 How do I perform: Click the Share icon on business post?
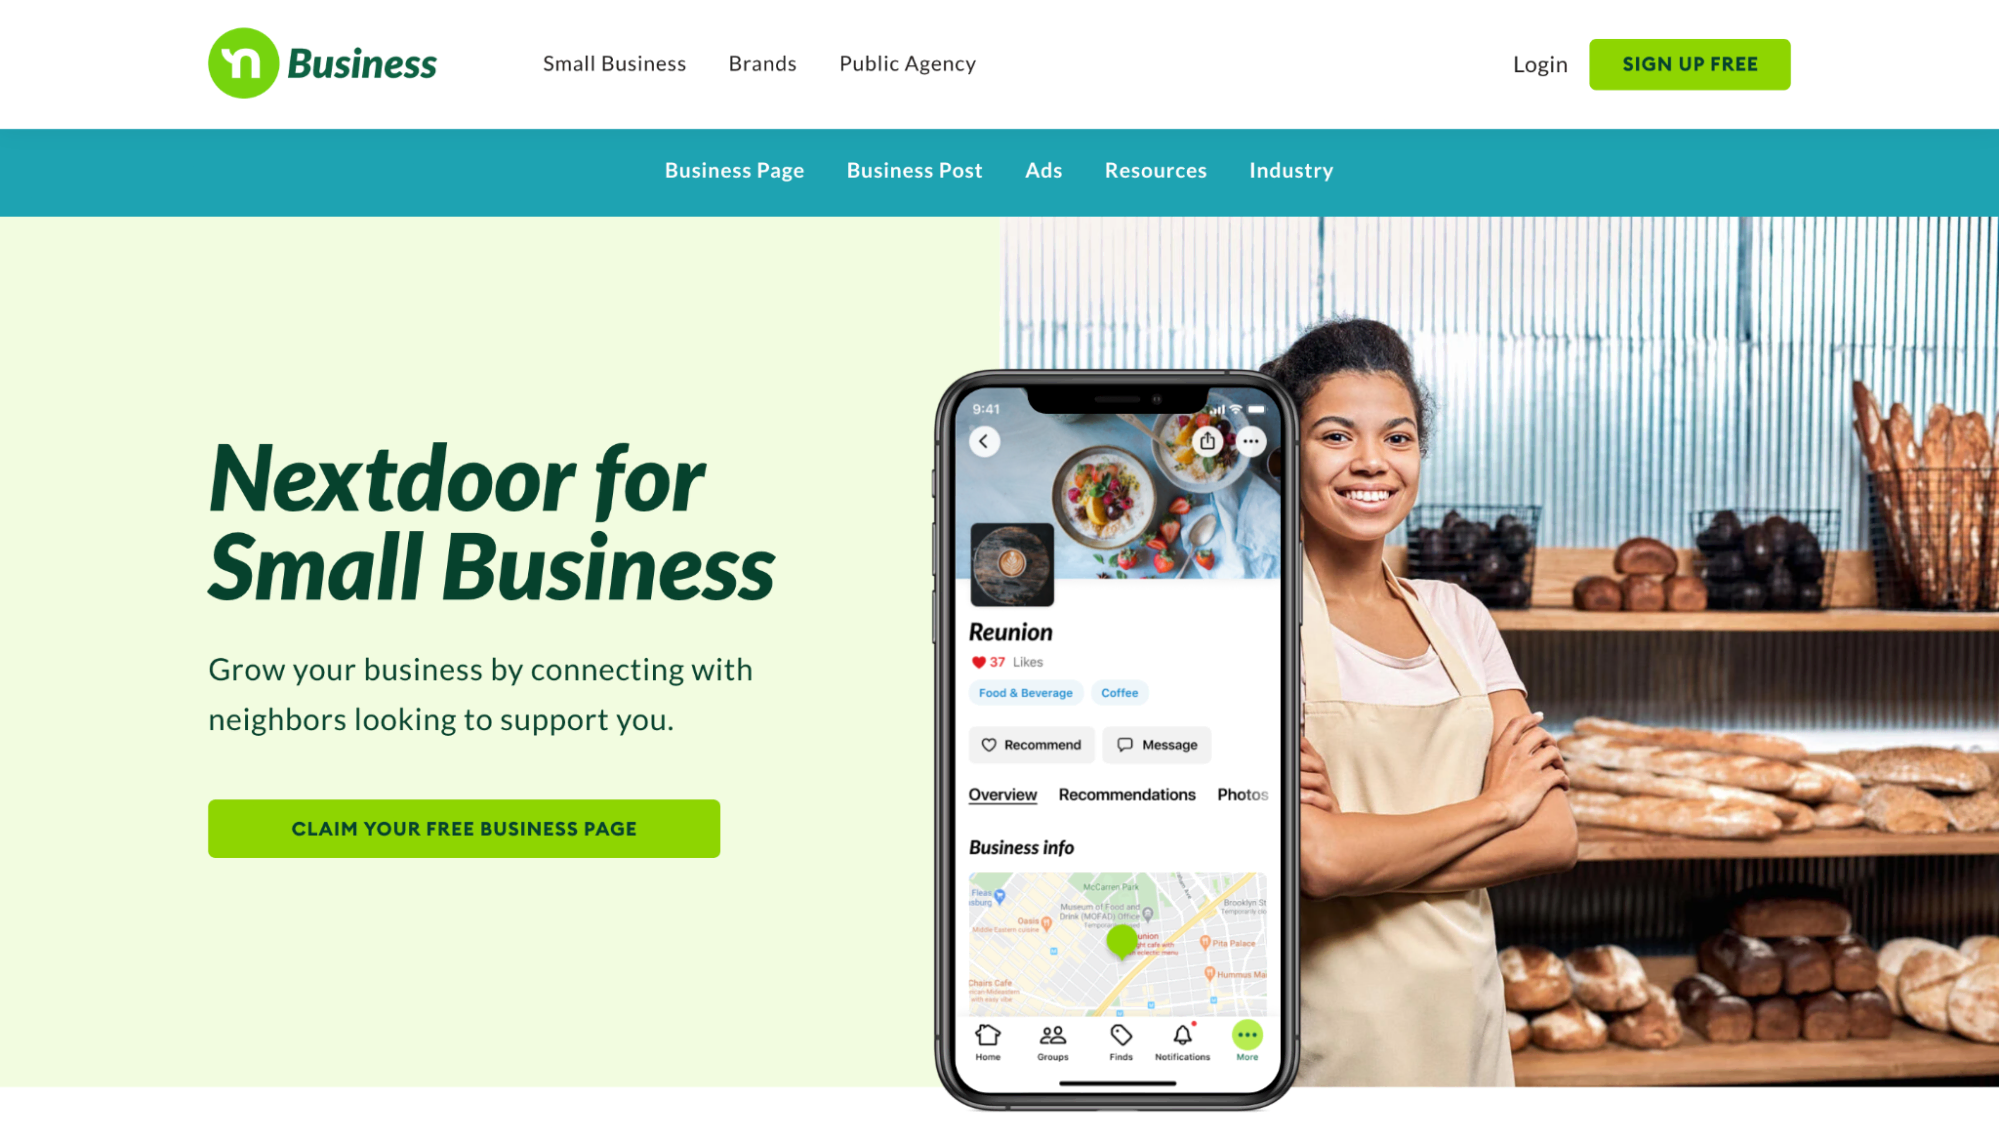click(x=1207, y=441)
